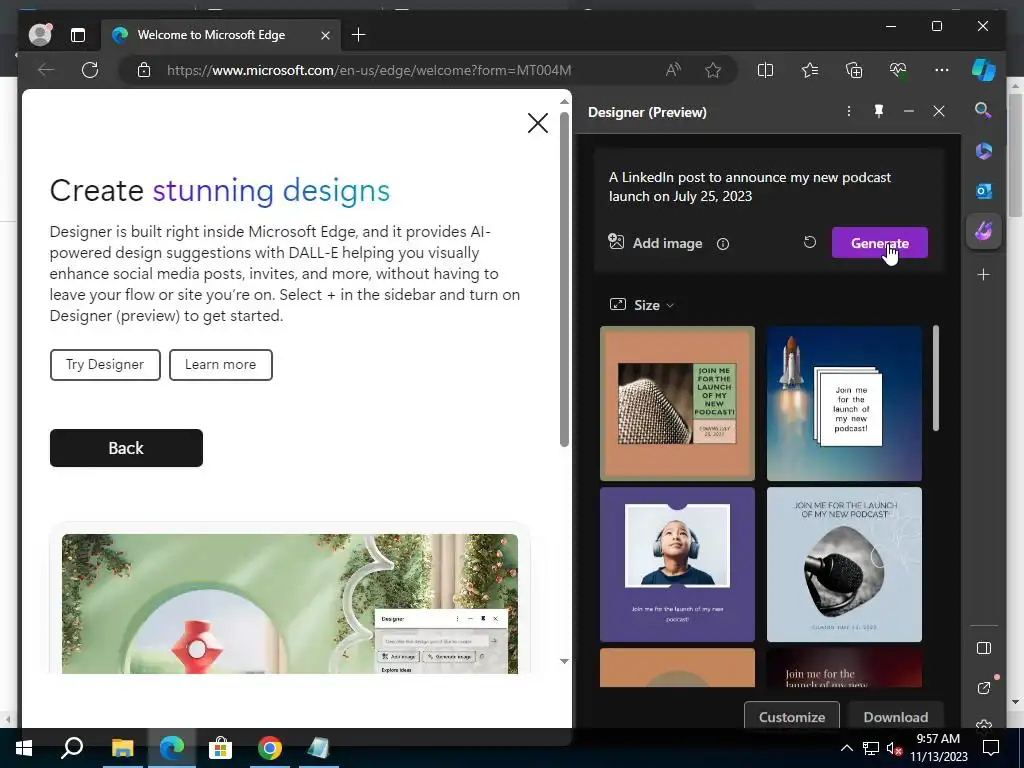Open Windows Start menu
The width and height of the screenshot is (1024, 768).
pyautogui.click(x=24, y=748)
